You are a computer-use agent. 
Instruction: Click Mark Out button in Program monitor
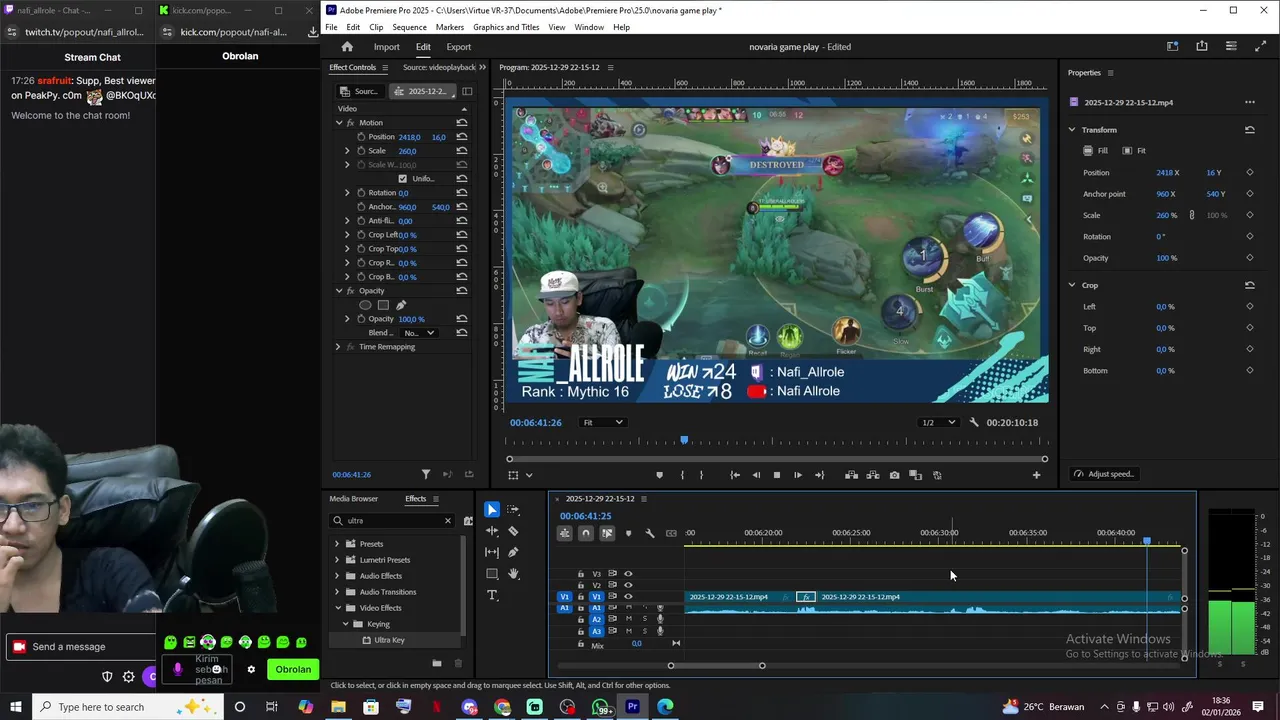[701, 475]
